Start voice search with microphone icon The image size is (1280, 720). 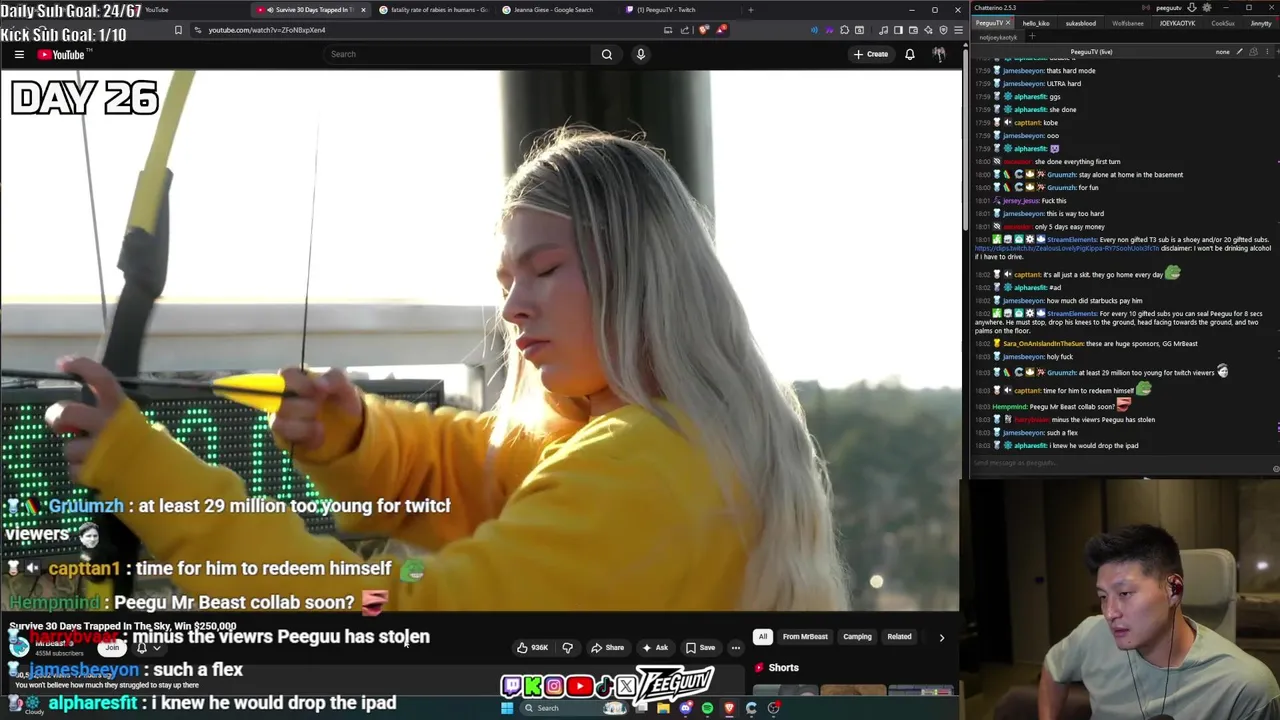pyautogui.click(x=641, y=54)
